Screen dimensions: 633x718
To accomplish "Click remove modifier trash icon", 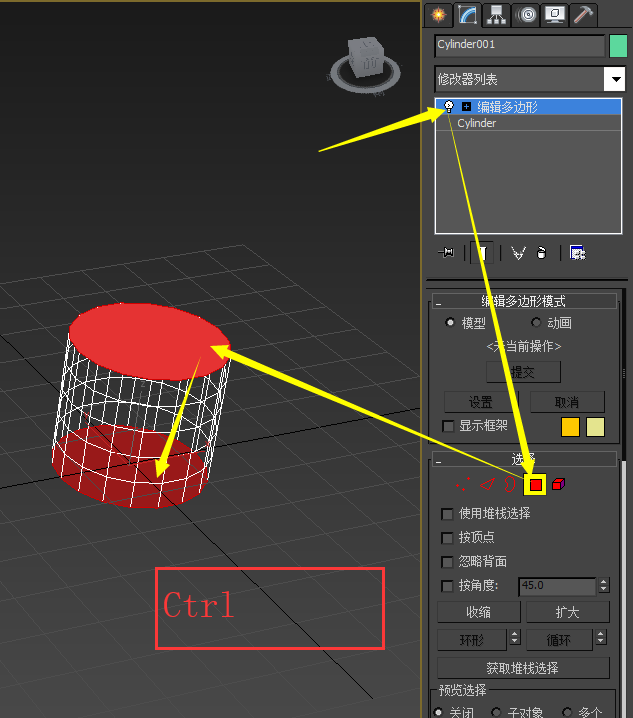I will 541,253.
